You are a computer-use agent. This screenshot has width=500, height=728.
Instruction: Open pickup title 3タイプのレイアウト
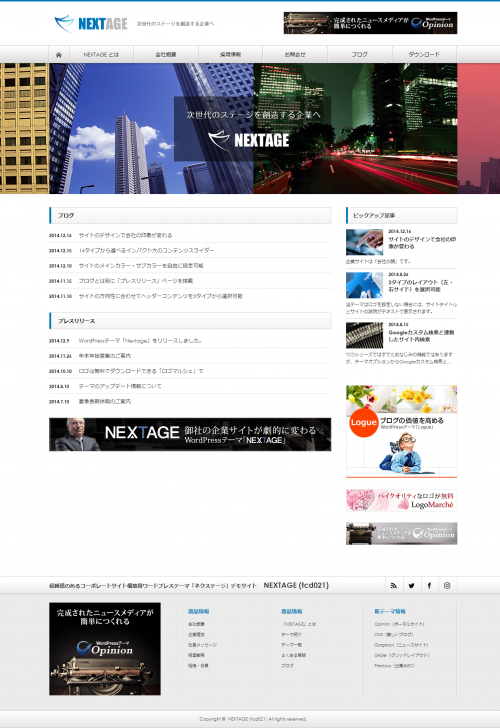point(421,286)
